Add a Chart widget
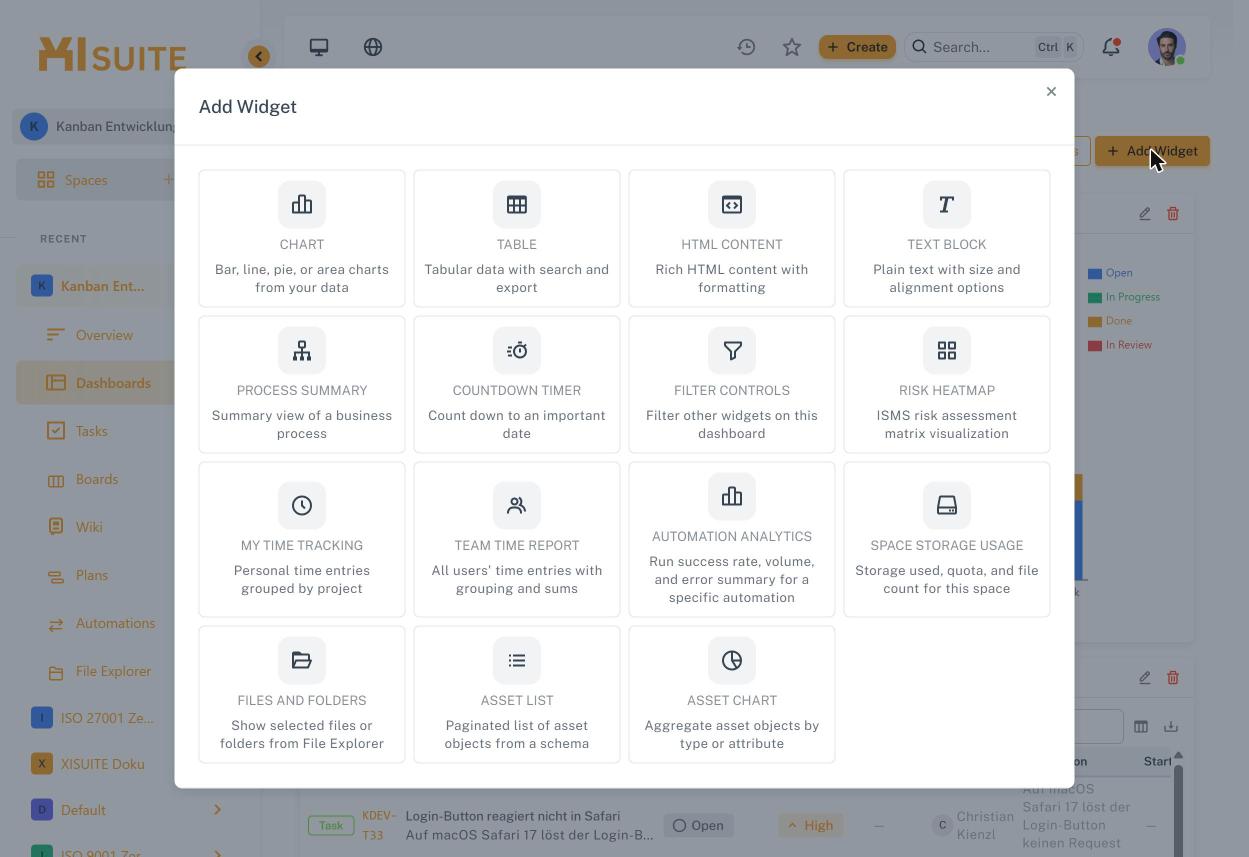The height and width of the screenshot is (857, 1249). point(302,238)
